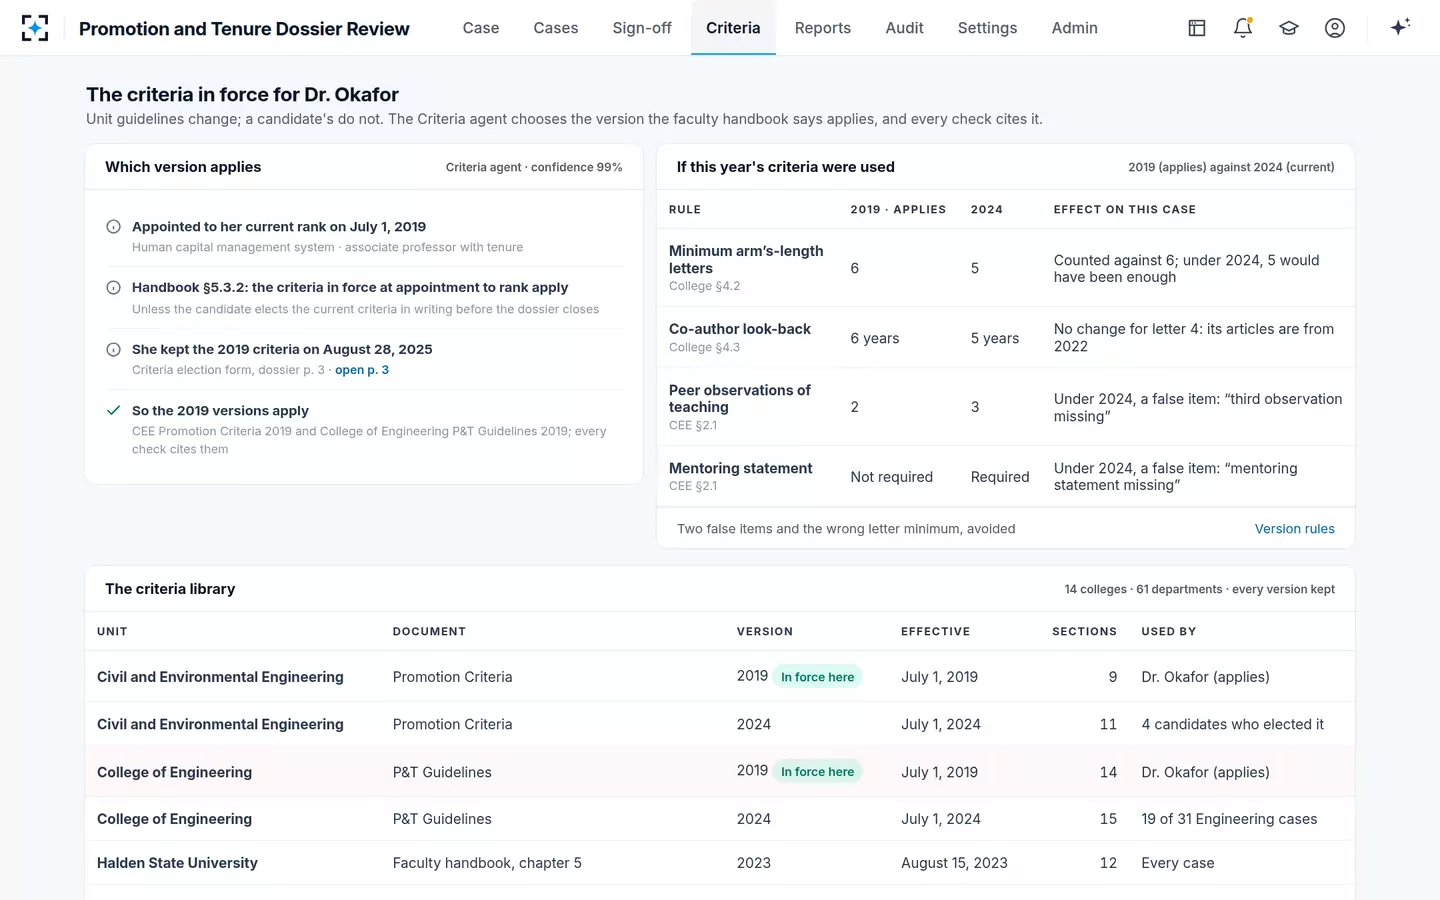Click 'In force here' badge on Civil Engineering row

pyautogui.click(x=817, y=677)
